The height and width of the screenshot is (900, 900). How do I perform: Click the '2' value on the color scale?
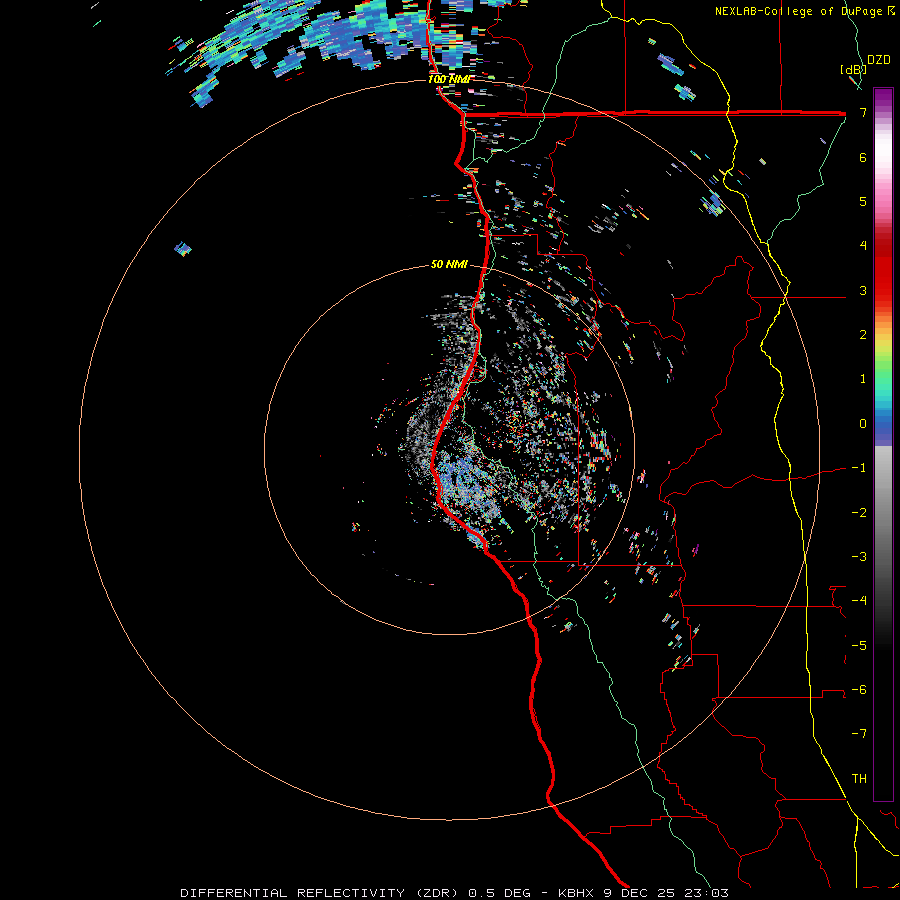(x=863, y=335)
